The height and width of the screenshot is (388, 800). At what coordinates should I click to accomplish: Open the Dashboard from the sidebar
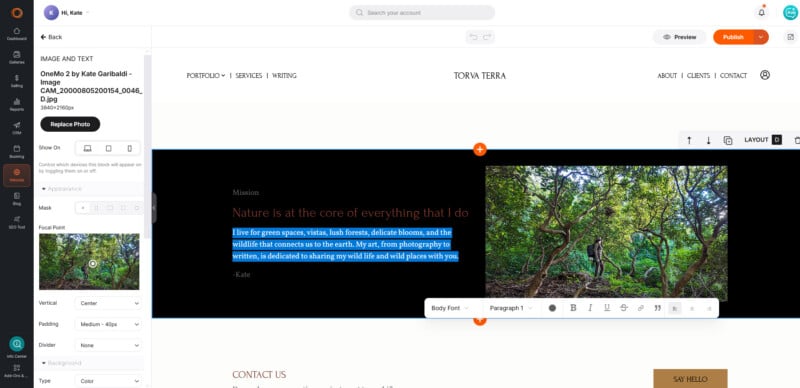tap(17, 34)
